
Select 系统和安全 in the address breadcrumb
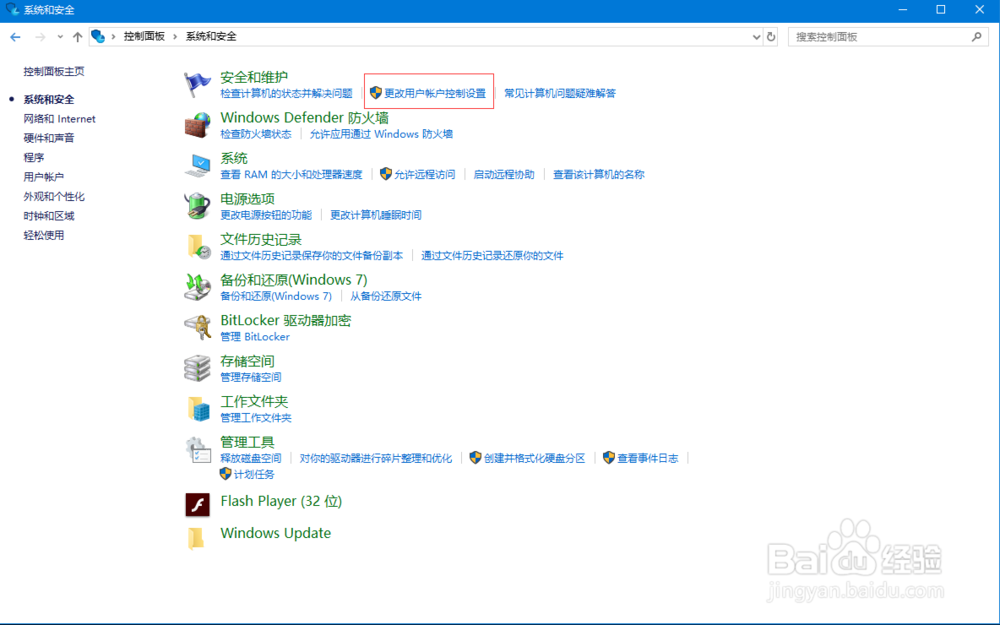(x=211, y=36)
